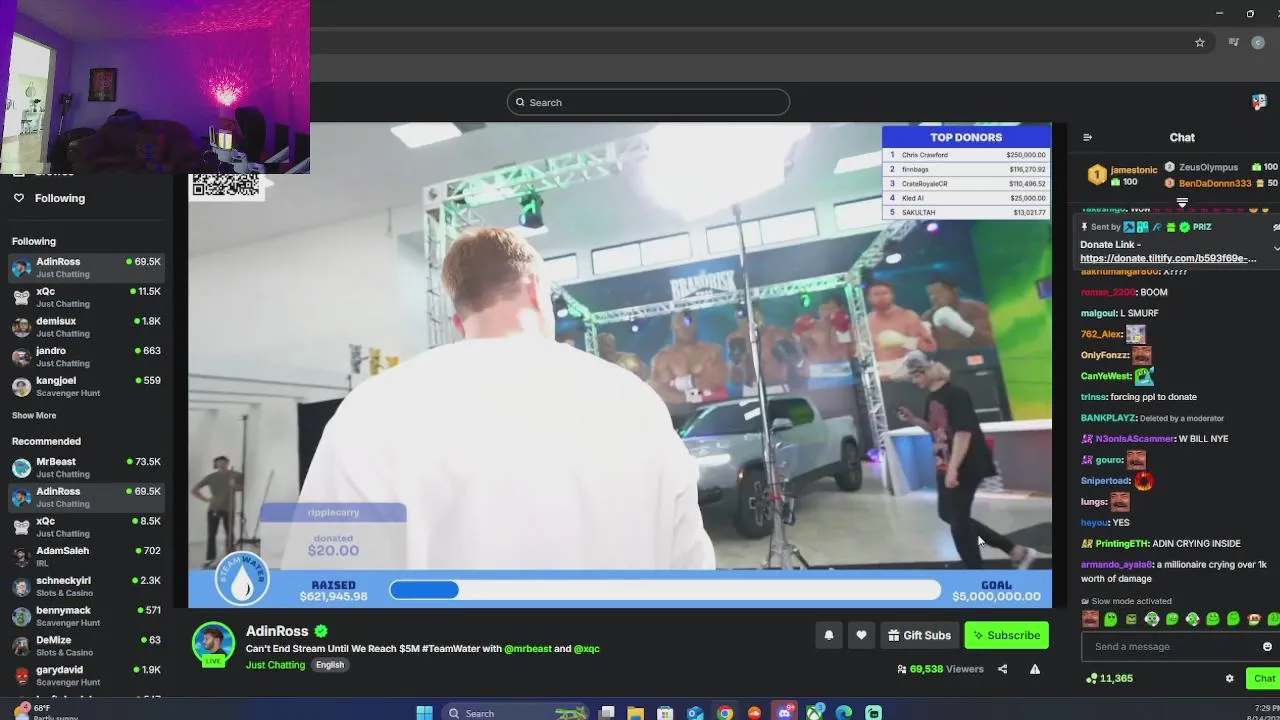
Task: Open PrintingETH username in chat
Action: [1124, 544]
